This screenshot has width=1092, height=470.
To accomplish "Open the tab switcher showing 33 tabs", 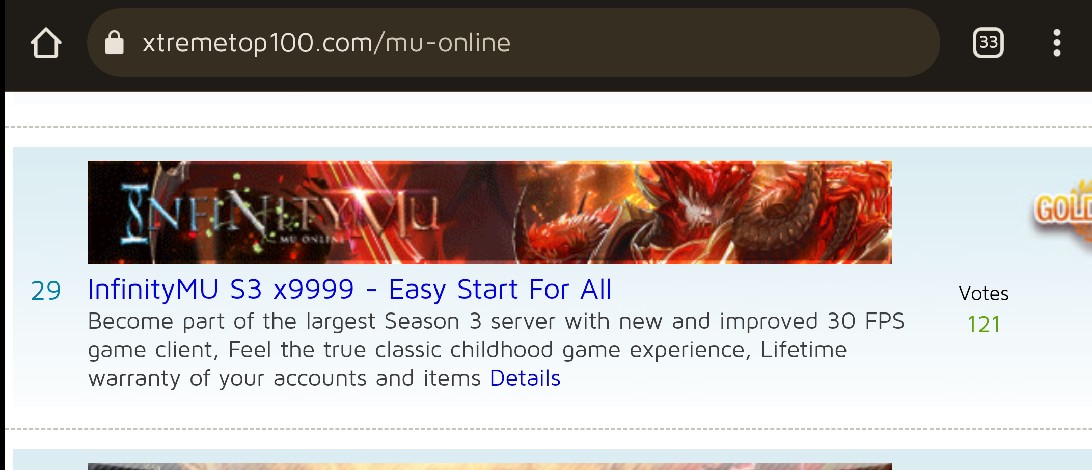I will tap(988, 43).
